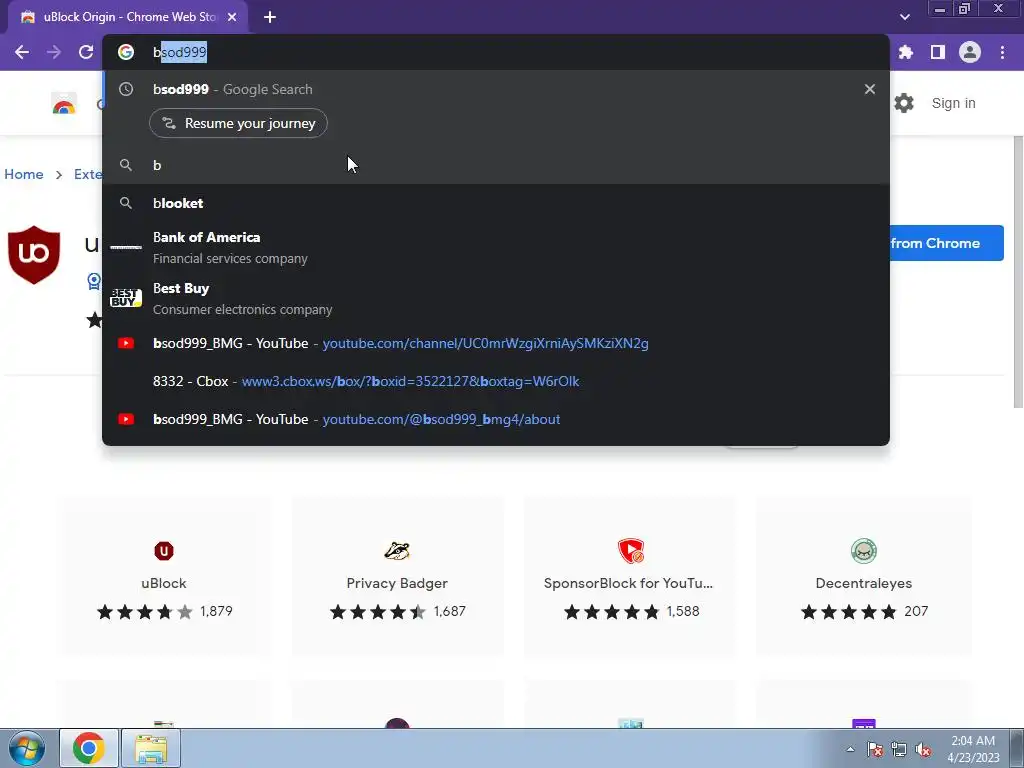1024x768 pixels.
Task: Go to Home breadcrumb
Action: [24, 174]
